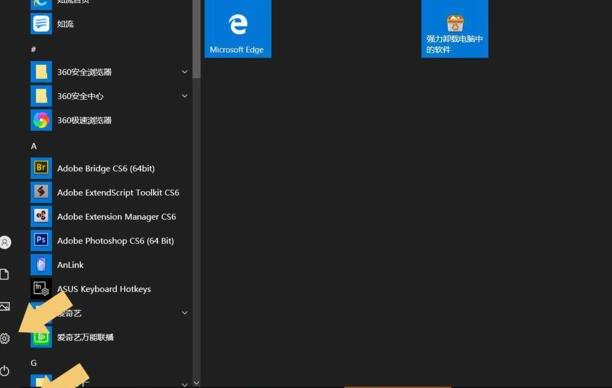Launch 360极速浏览器 from the app list
This screenshot has height=388, width=612.
coord(111,120)
